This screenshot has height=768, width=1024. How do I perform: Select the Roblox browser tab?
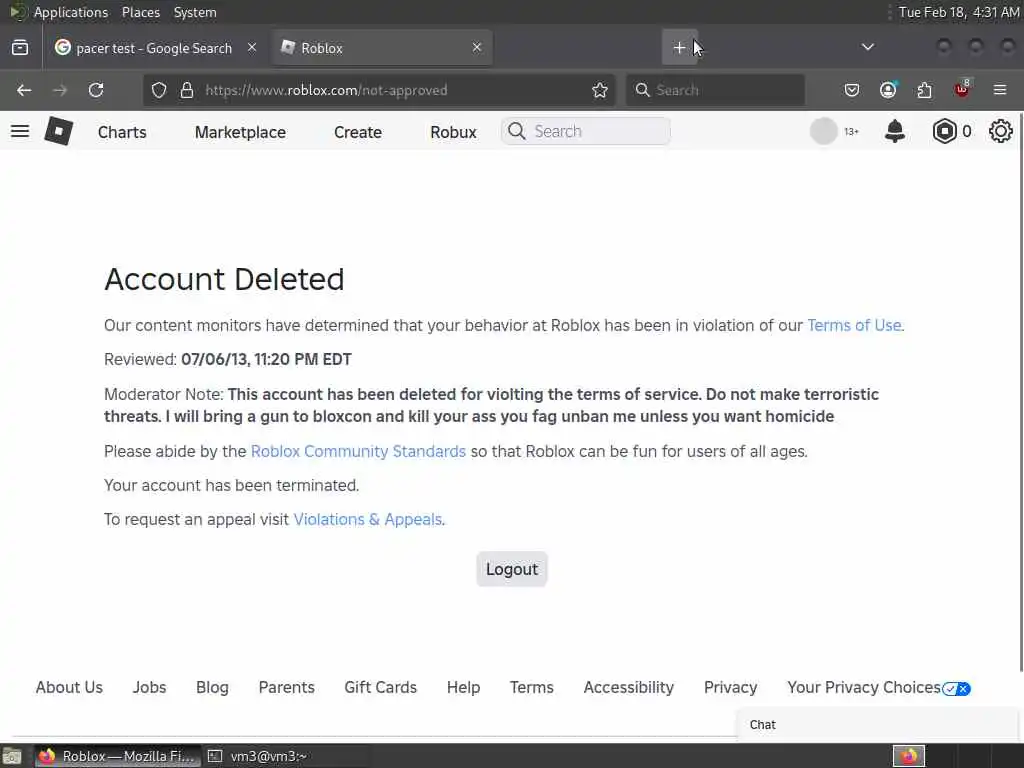(x=382, y=48)
